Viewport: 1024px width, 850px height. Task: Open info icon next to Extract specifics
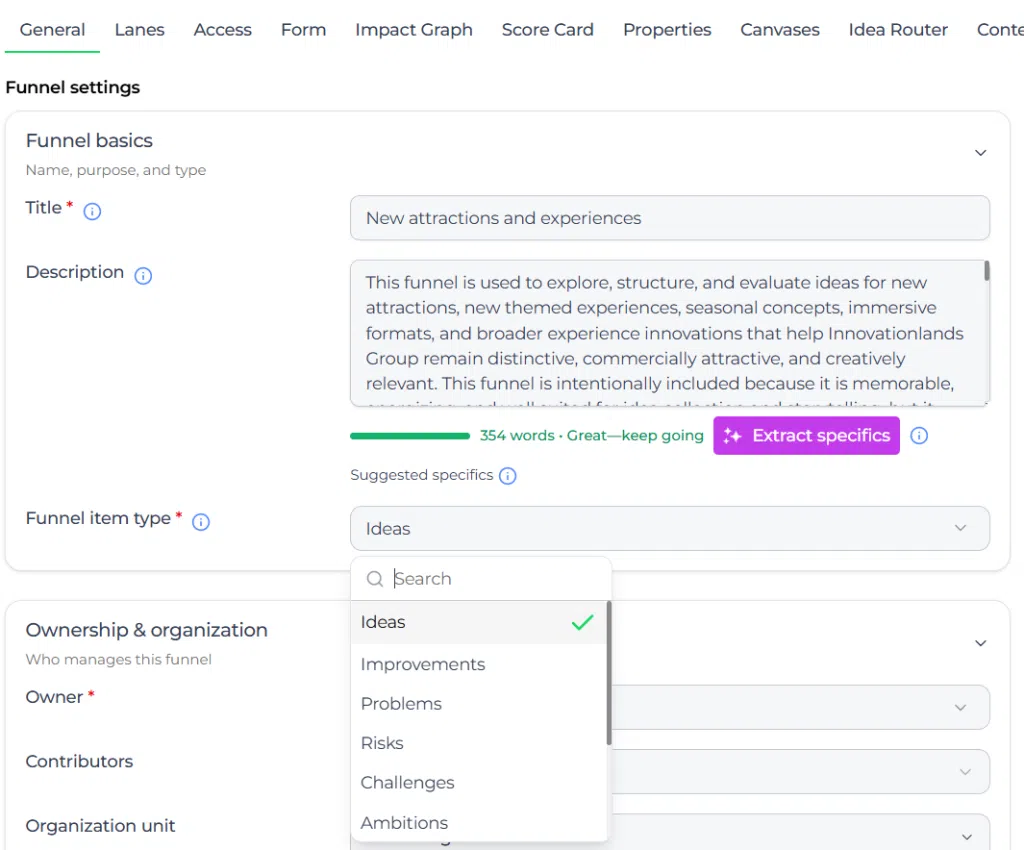point(919,435)
